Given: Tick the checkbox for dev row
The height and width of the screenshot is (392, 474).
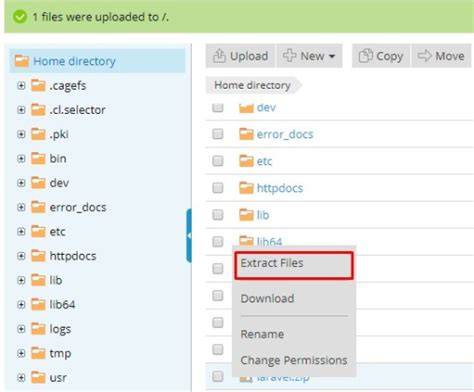Looking at the screenshot, I should tap(218, 107).
